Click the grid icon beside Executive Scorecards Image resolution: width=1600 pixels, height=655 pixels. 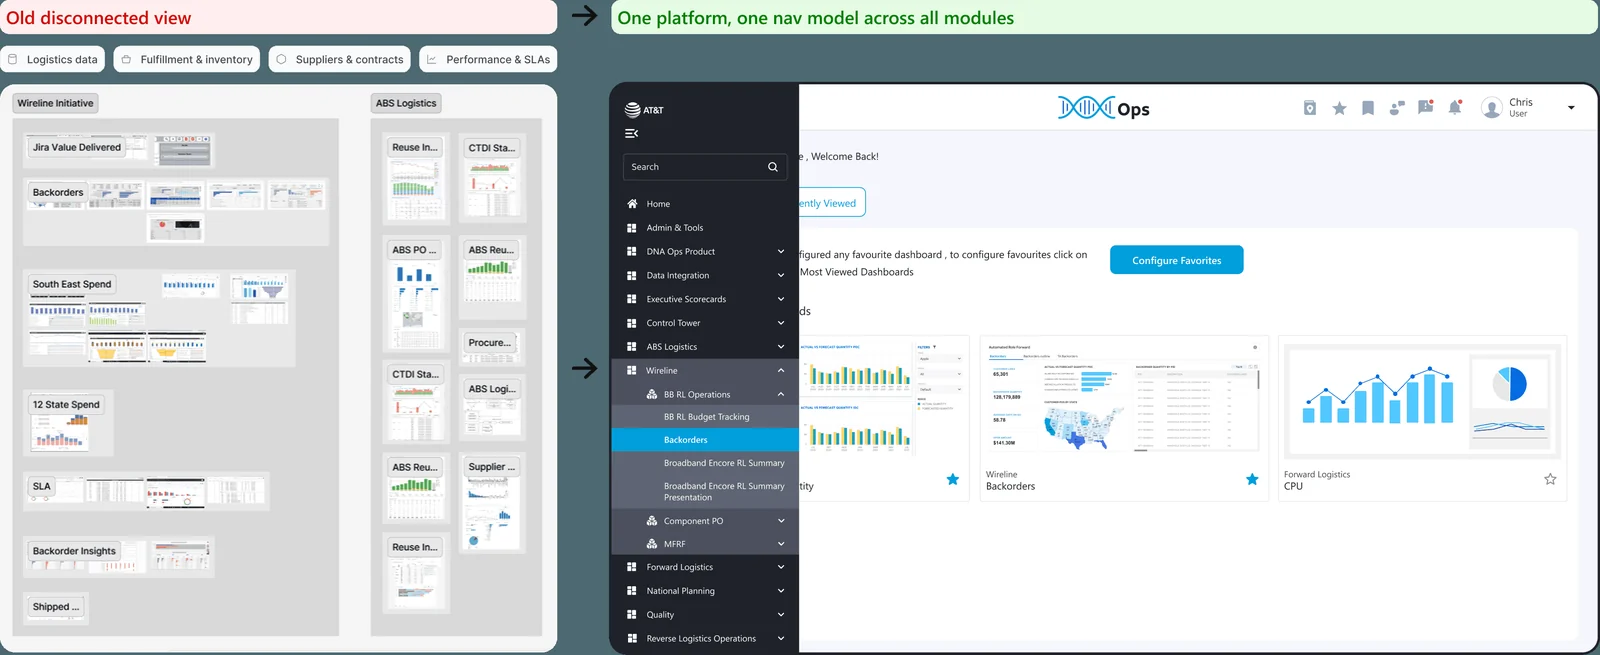[x=632, y=299]
